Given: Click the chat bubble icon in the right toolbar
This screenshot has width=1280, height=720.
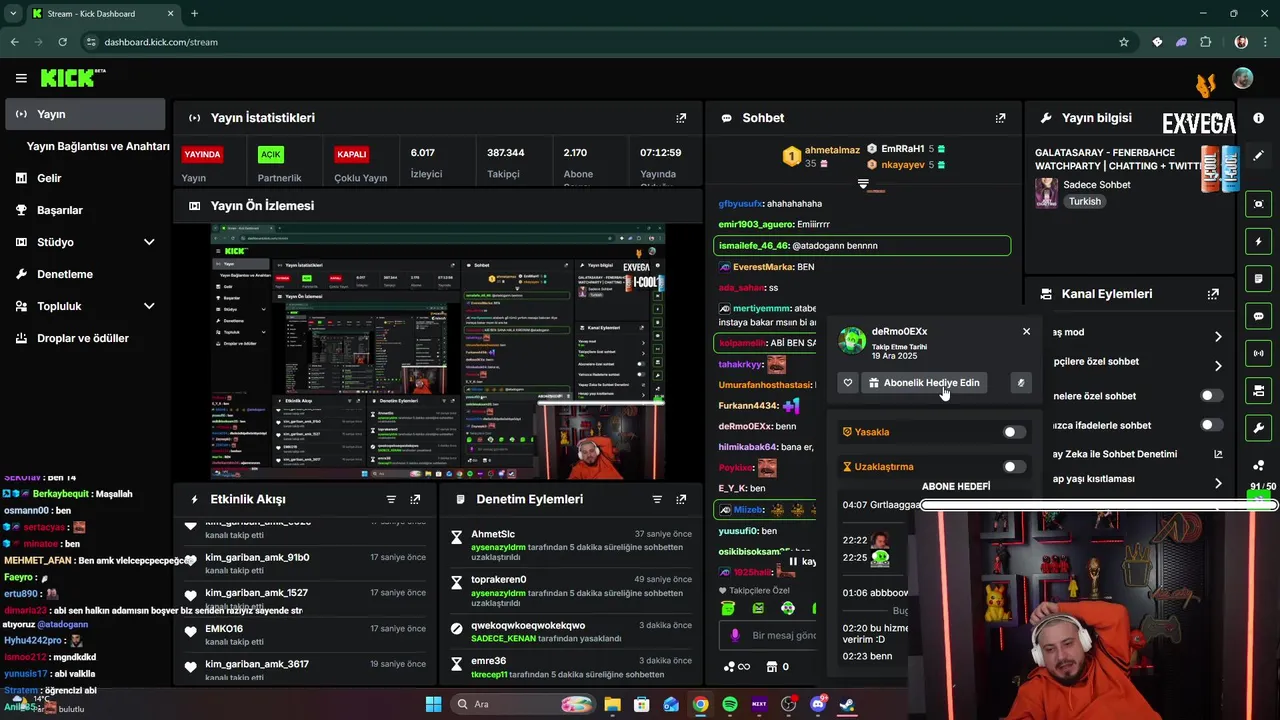Looking at the screenshot, I should point(1258,316).
